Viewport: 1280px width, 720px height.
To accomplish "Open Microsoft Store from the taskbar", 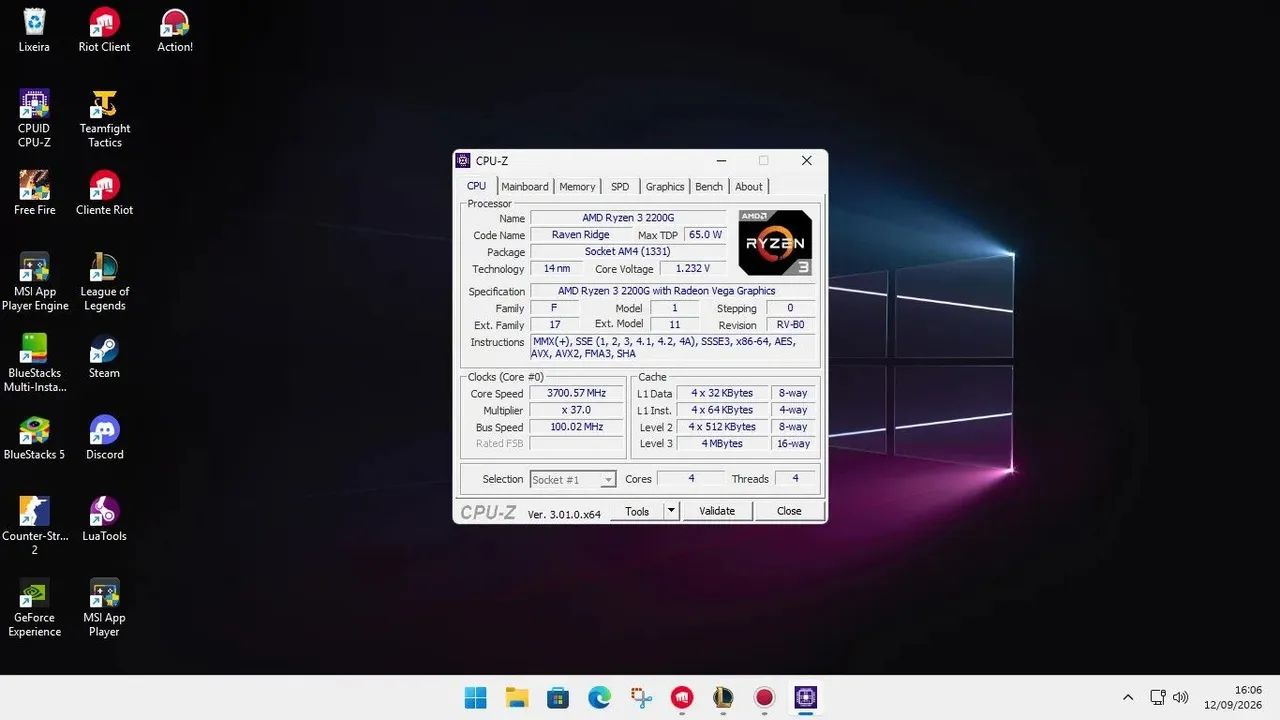I will [558, 697].
